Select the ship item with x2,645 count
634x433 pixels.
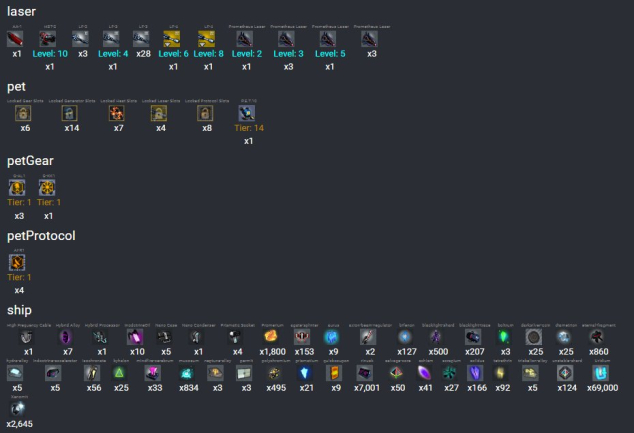19,409
